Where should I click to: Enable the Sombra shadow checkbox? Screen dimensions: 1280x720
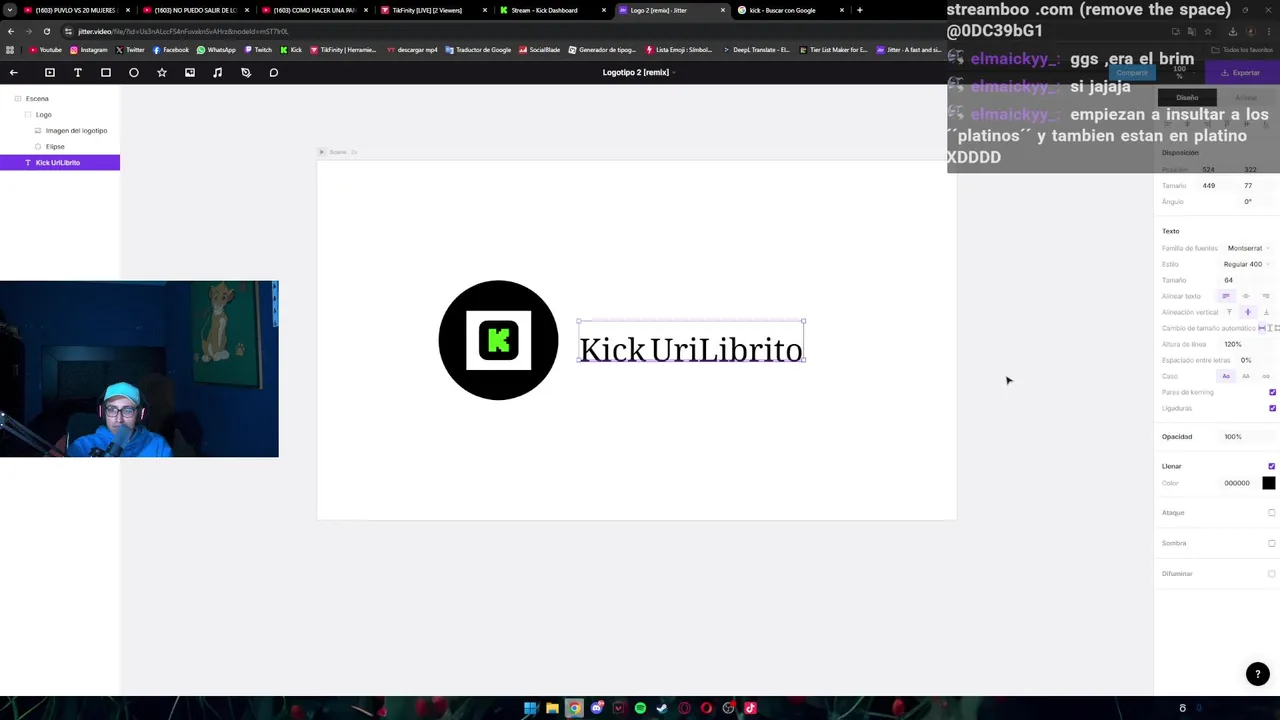pyautogui.click(x=1272, y=543)
